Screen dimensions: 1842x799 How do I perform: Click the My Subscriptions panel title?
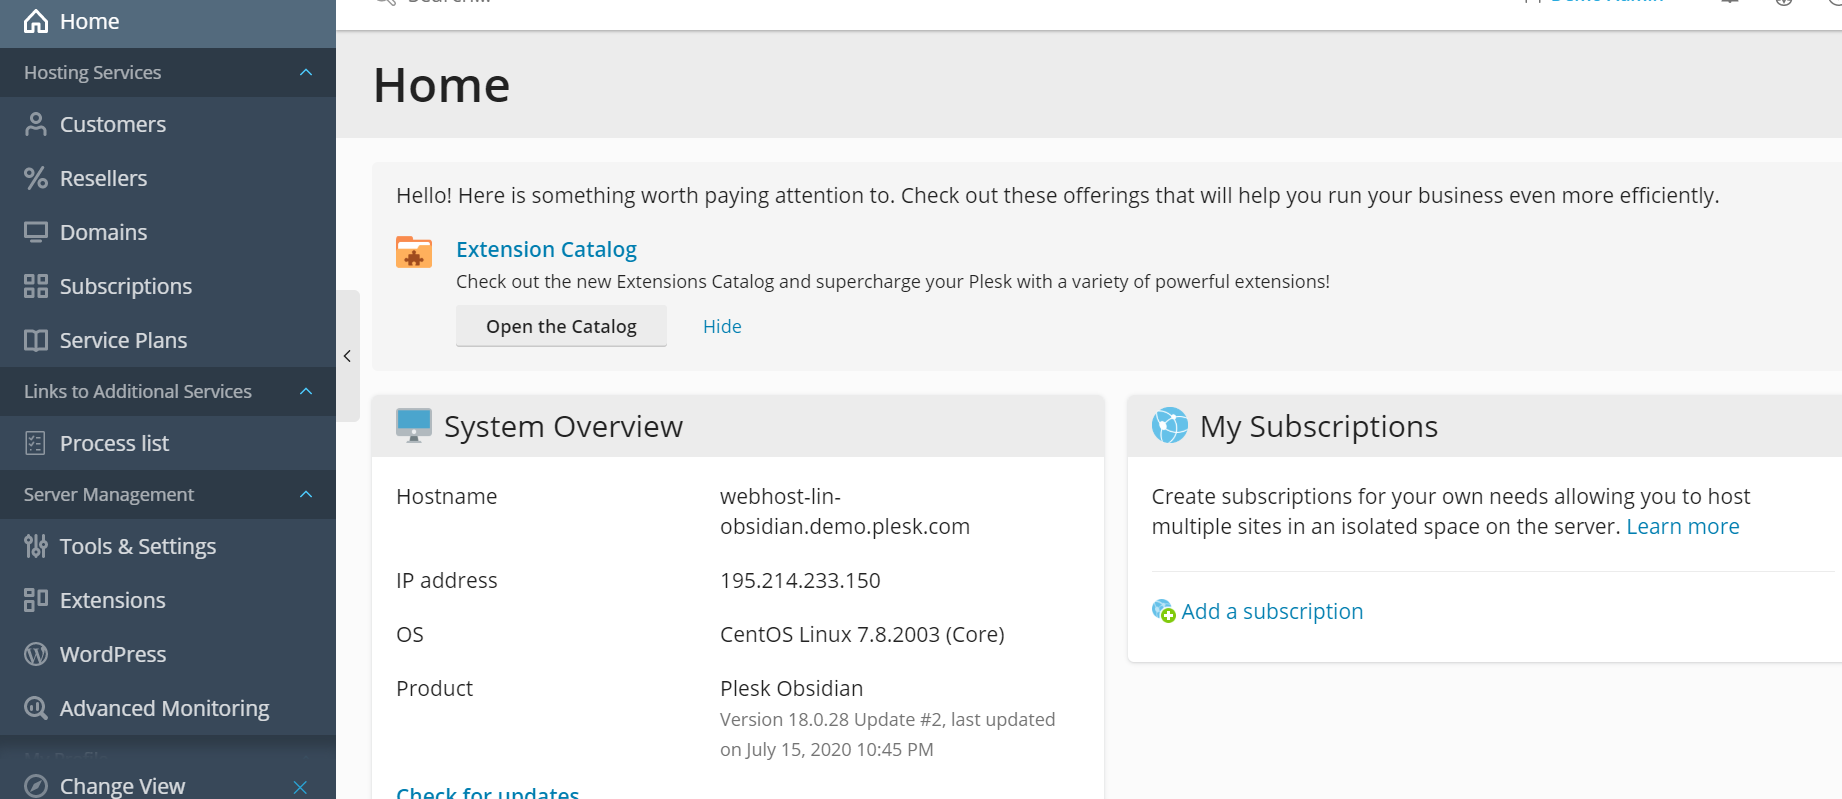point(1319,426)
